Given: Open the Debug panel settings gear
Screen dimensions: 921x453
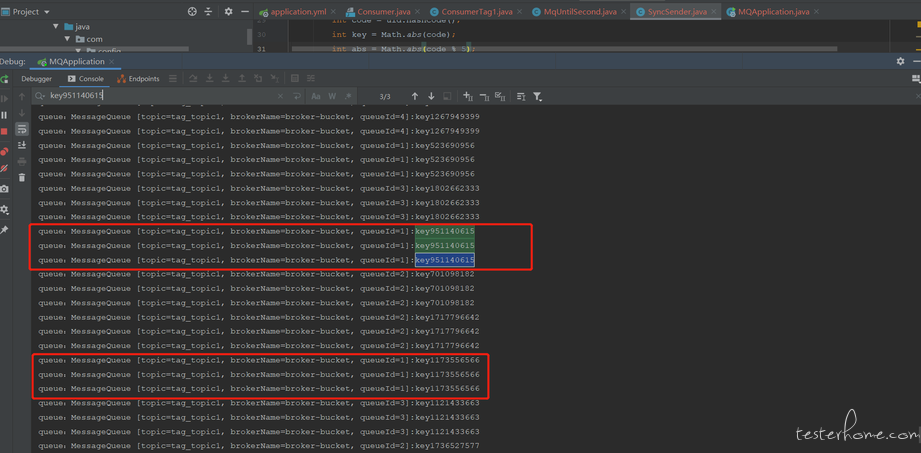Looking at the screenshot, I should click(x=900, y=61).
